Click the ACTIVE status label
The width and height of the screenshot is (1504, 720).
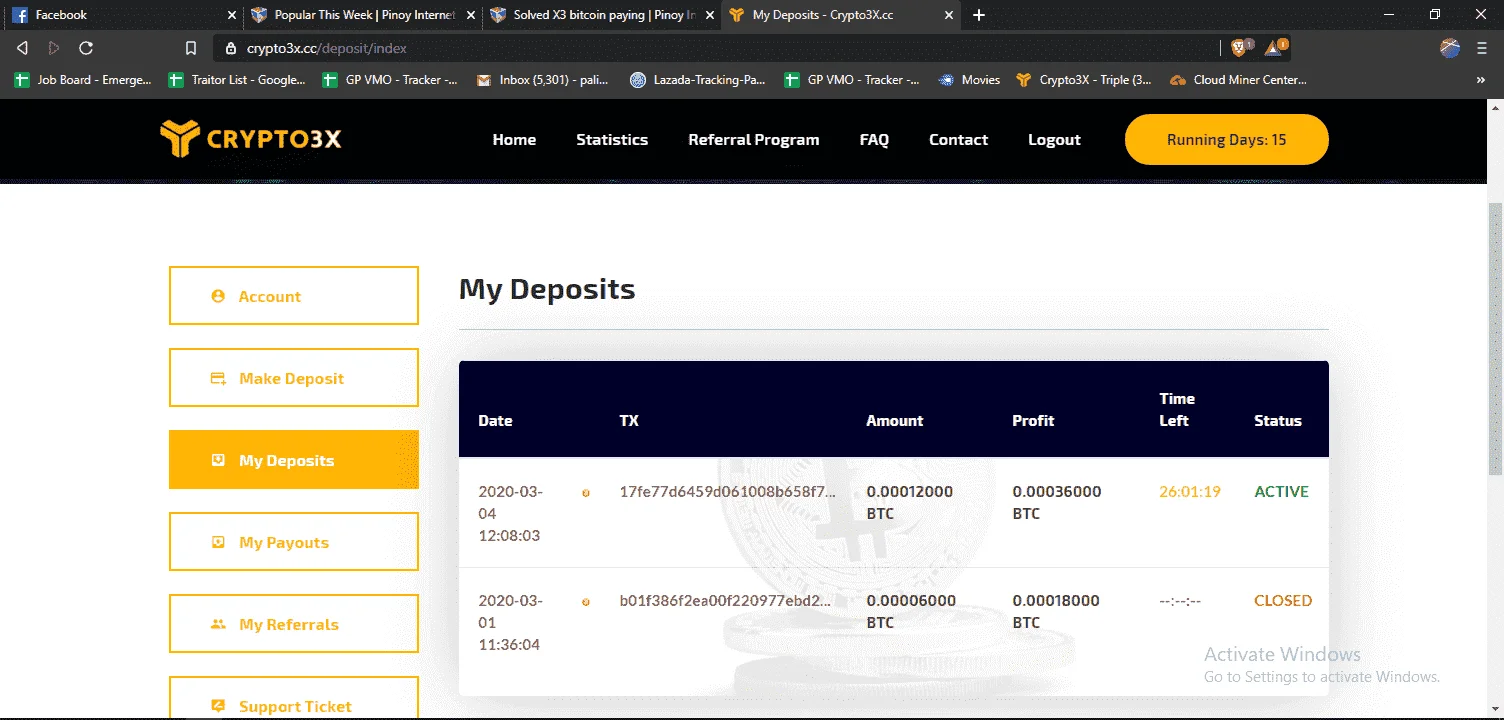[1282, 492]
